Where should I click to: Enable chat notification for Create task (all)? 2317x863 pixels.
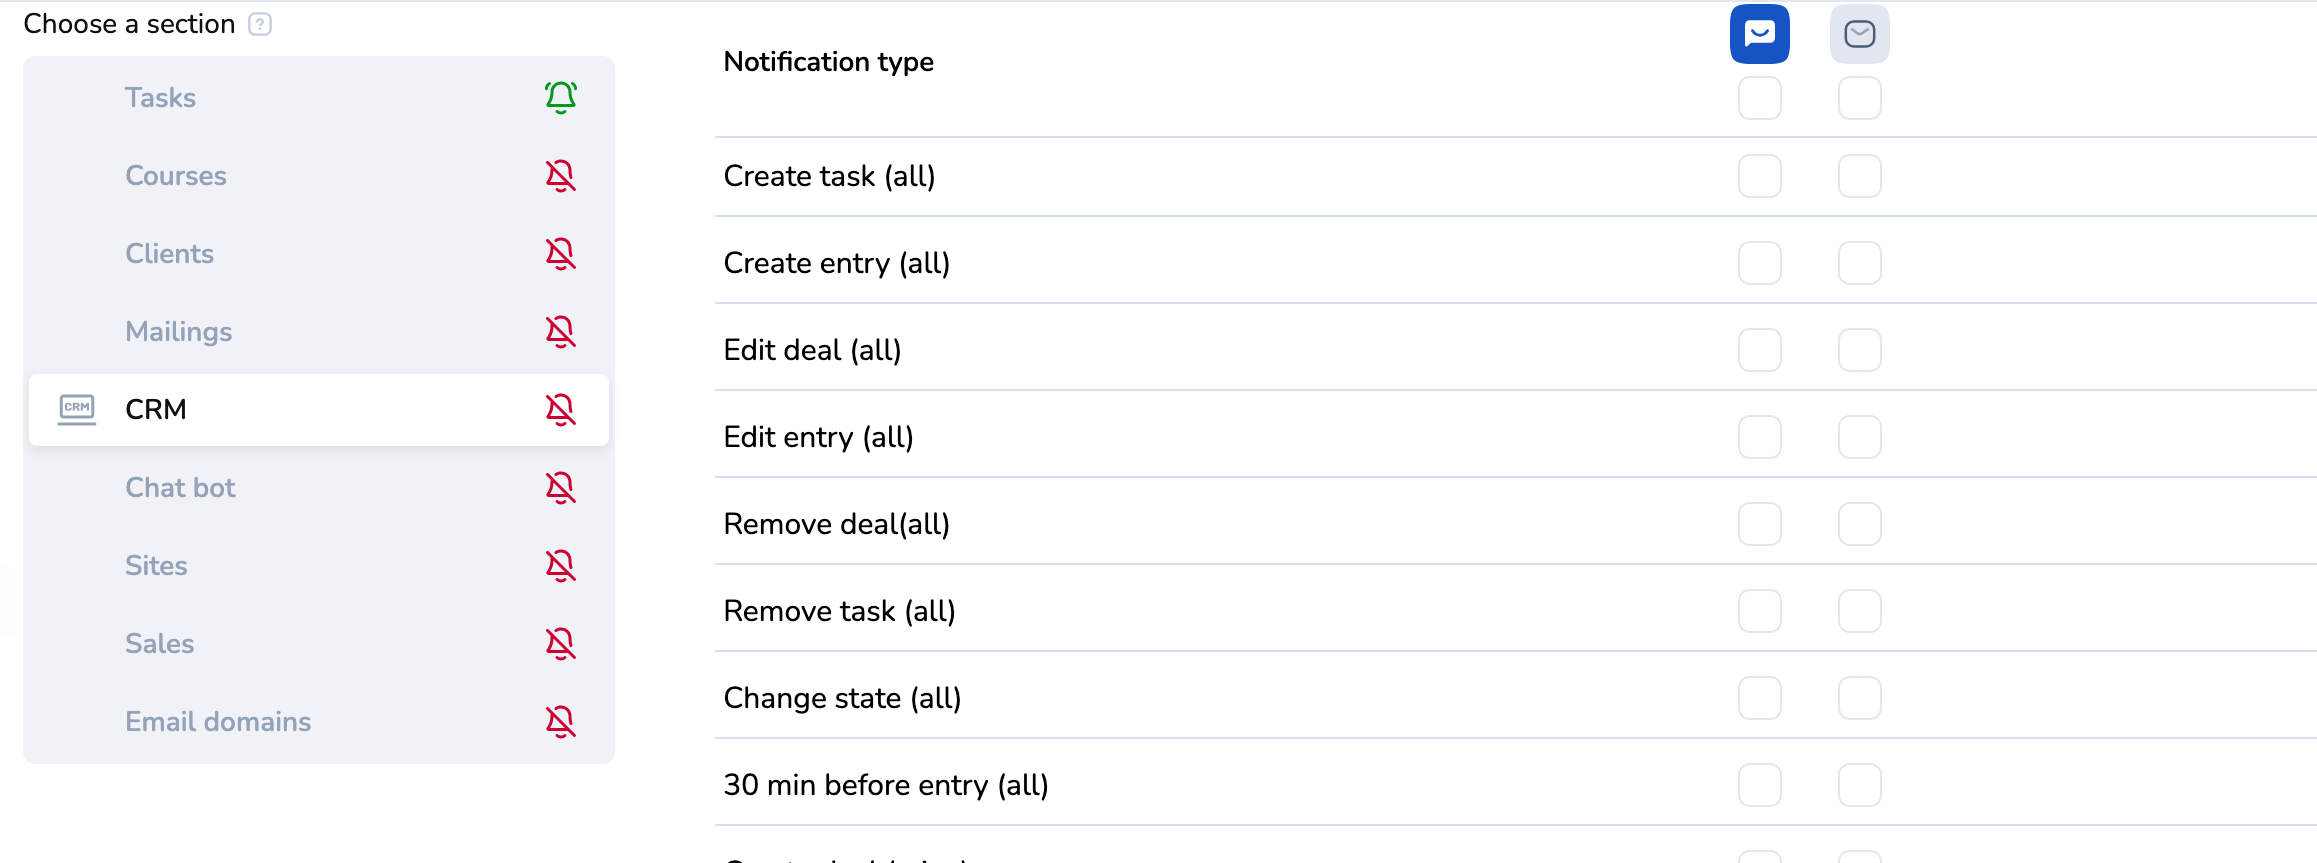point(1759,176)
